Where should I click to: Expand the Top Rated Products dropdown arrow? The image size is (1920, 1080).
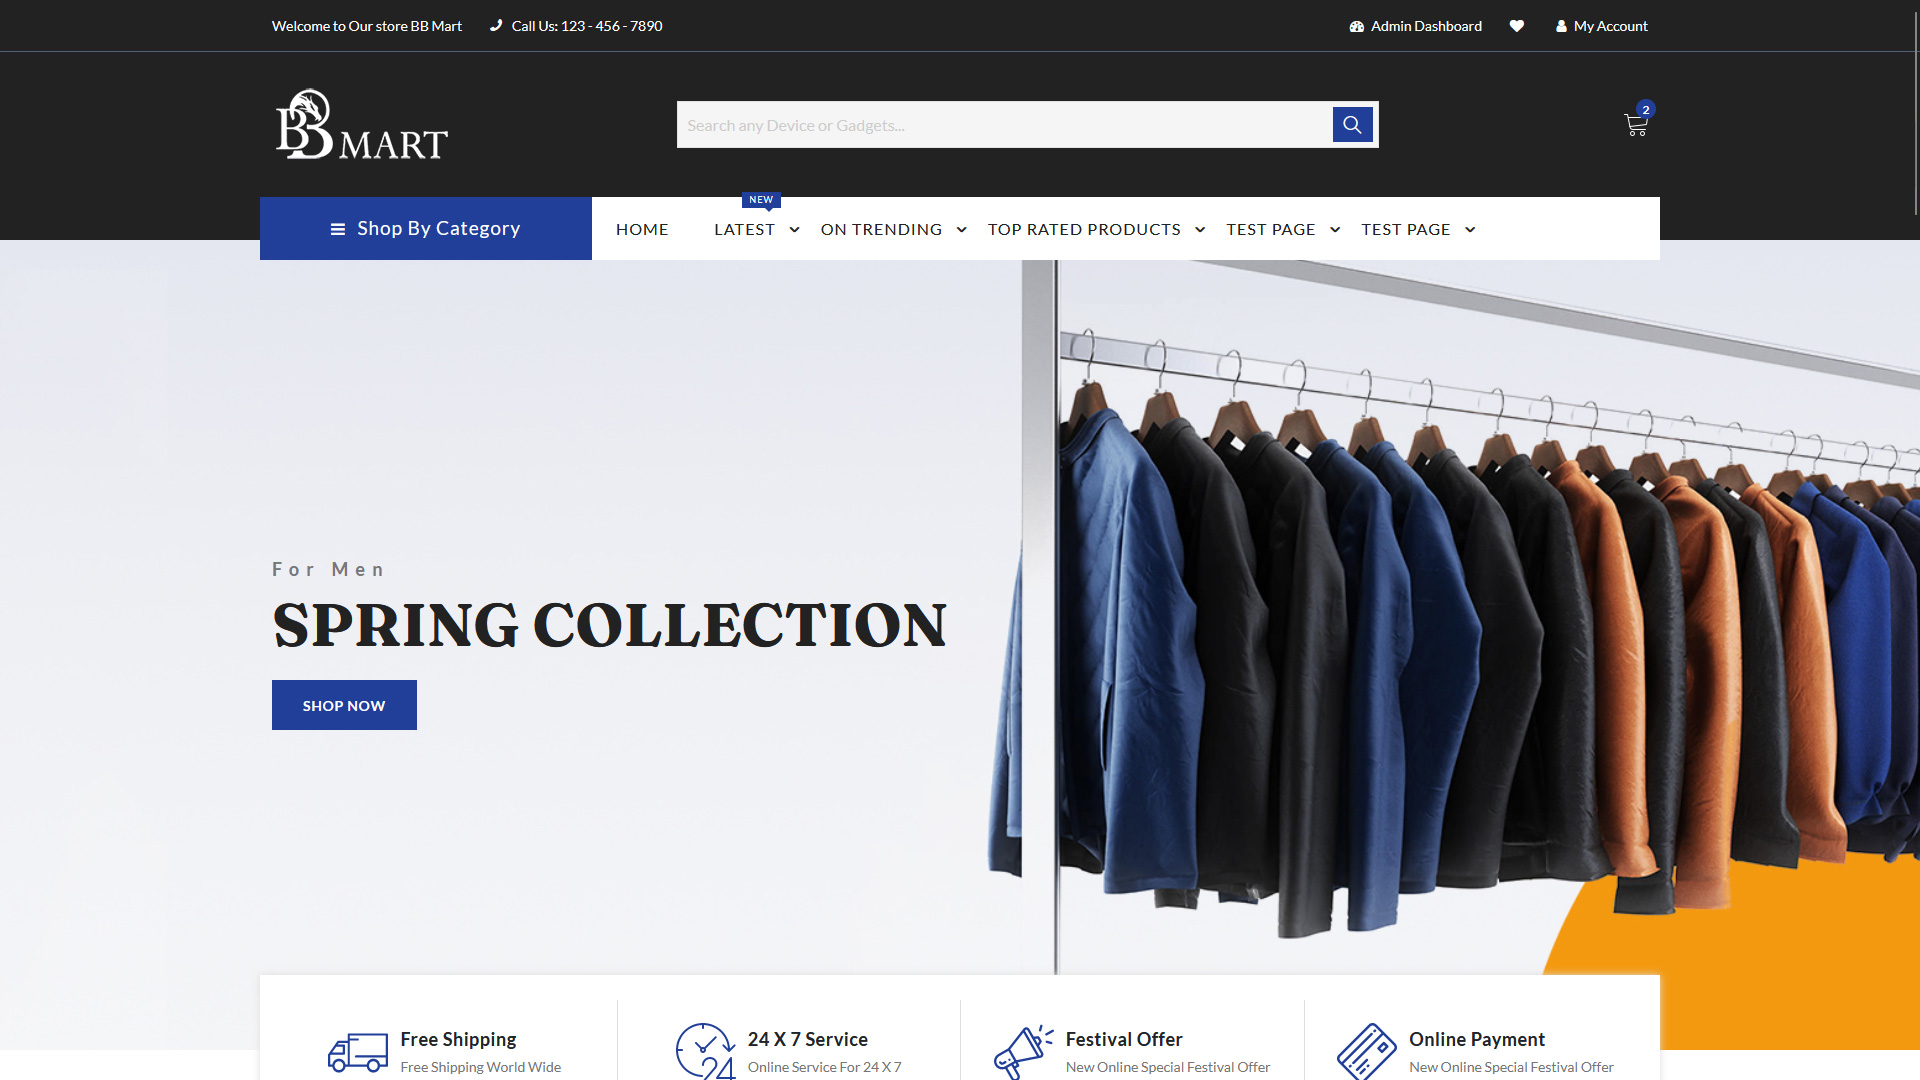(x=1200, y=230)
